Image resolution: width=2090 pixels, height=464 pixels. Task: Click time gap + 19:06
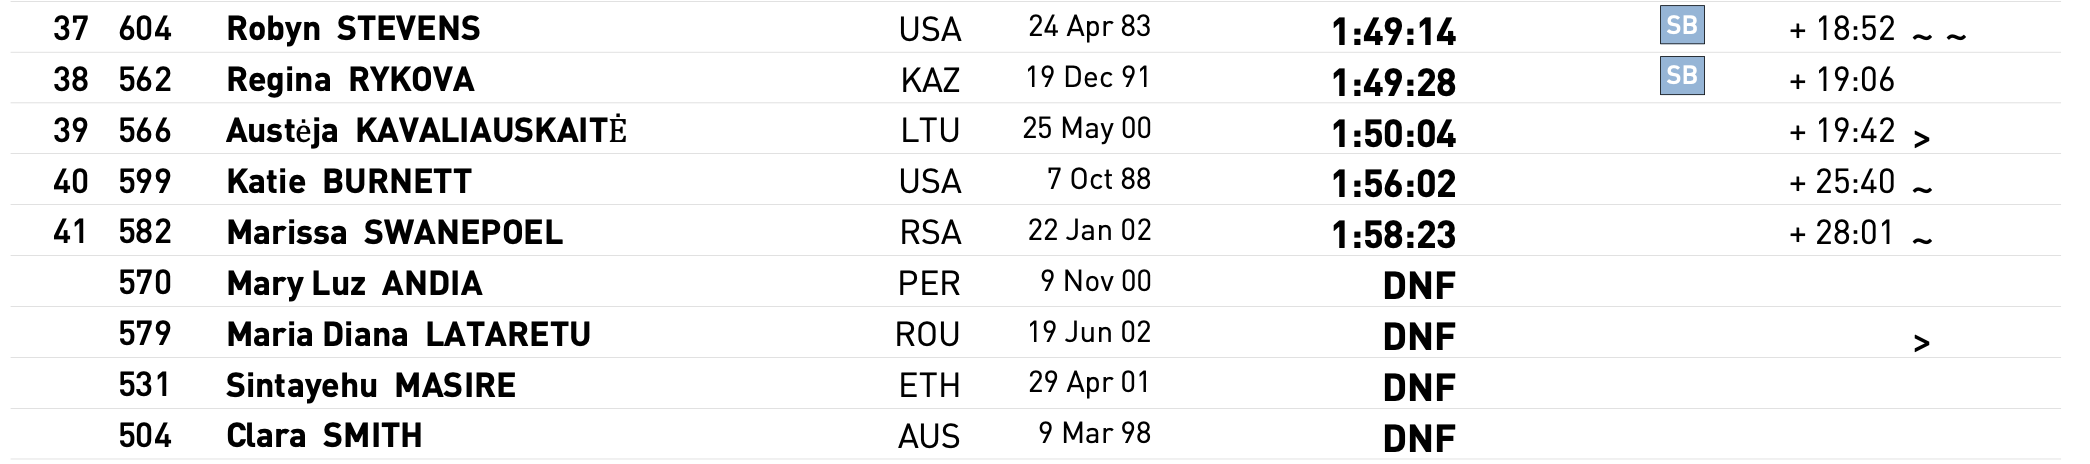coord(1841,80)
